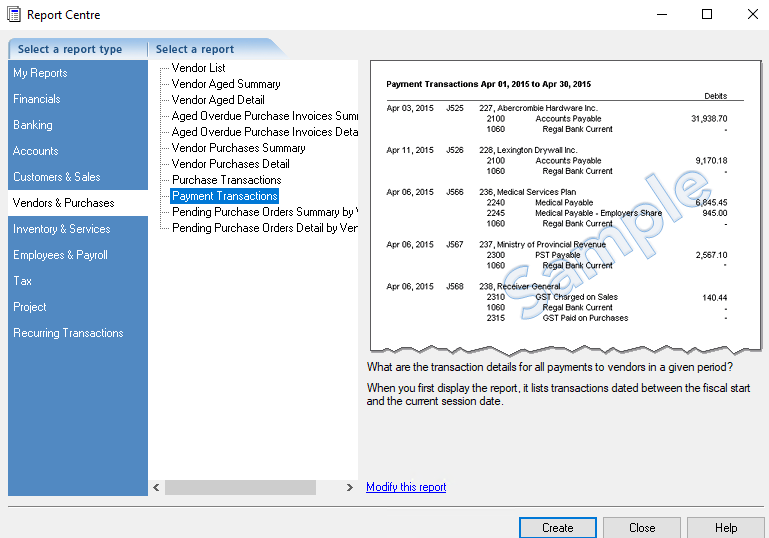Open the Accounts report category

pos(36,151)
